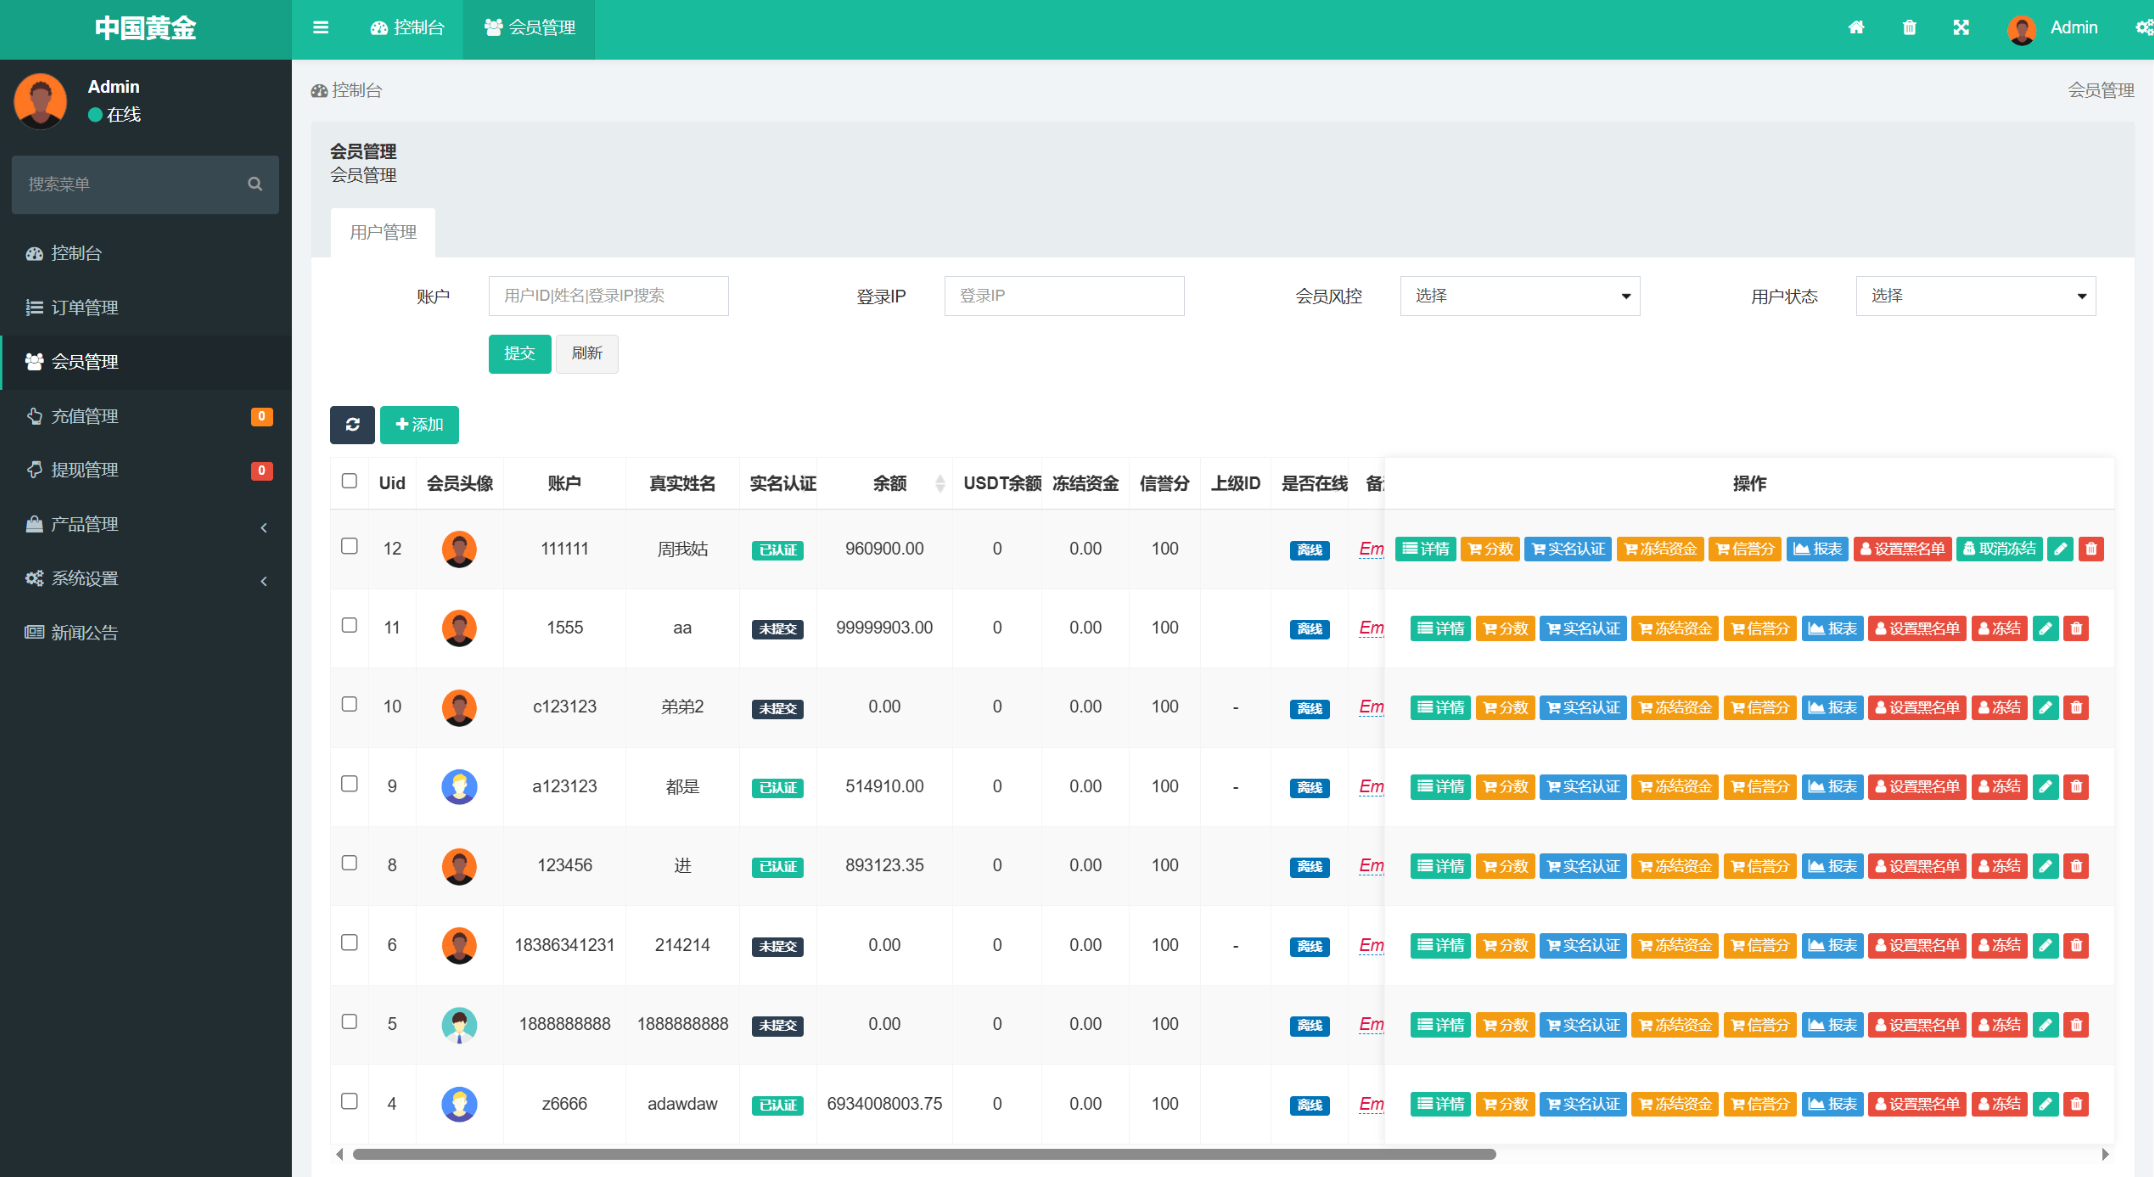Toggle fullscreen using the expand-arrows icon
2154x1177 pixels.
click(x=1960, y=27)
